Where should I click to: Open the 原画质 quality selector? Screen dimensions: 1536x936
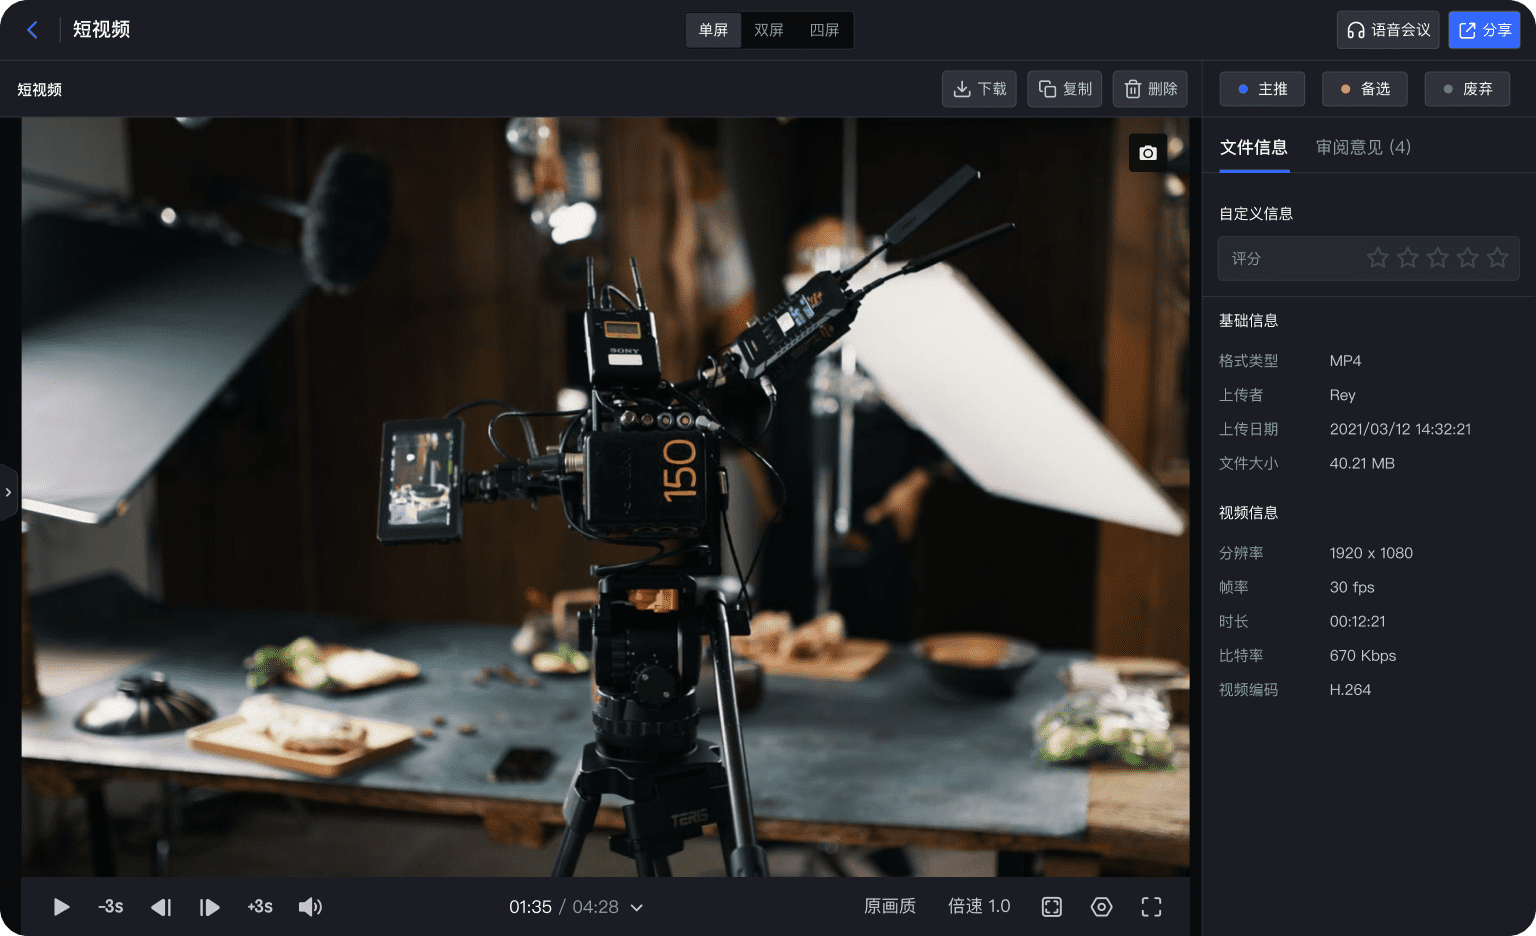tap(890, 906)
